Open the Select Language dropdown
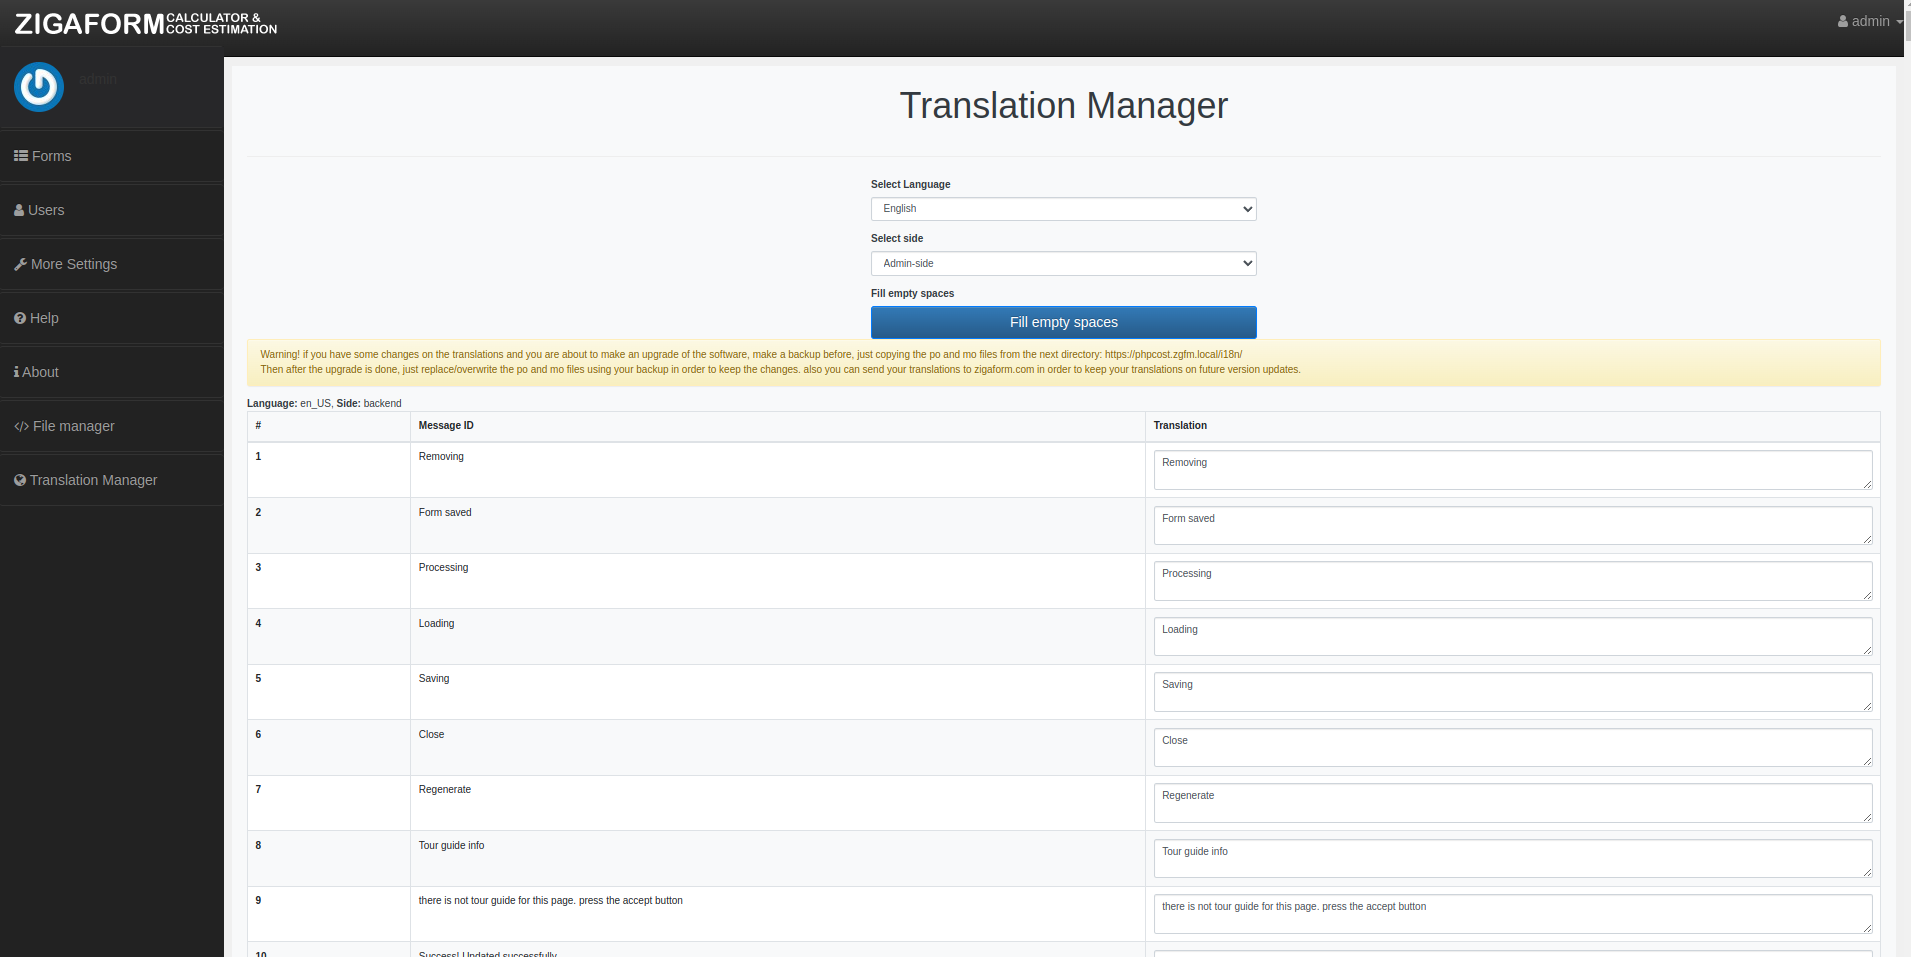1911x957 pixels. pyautogui.click(x=1062, y=209)
